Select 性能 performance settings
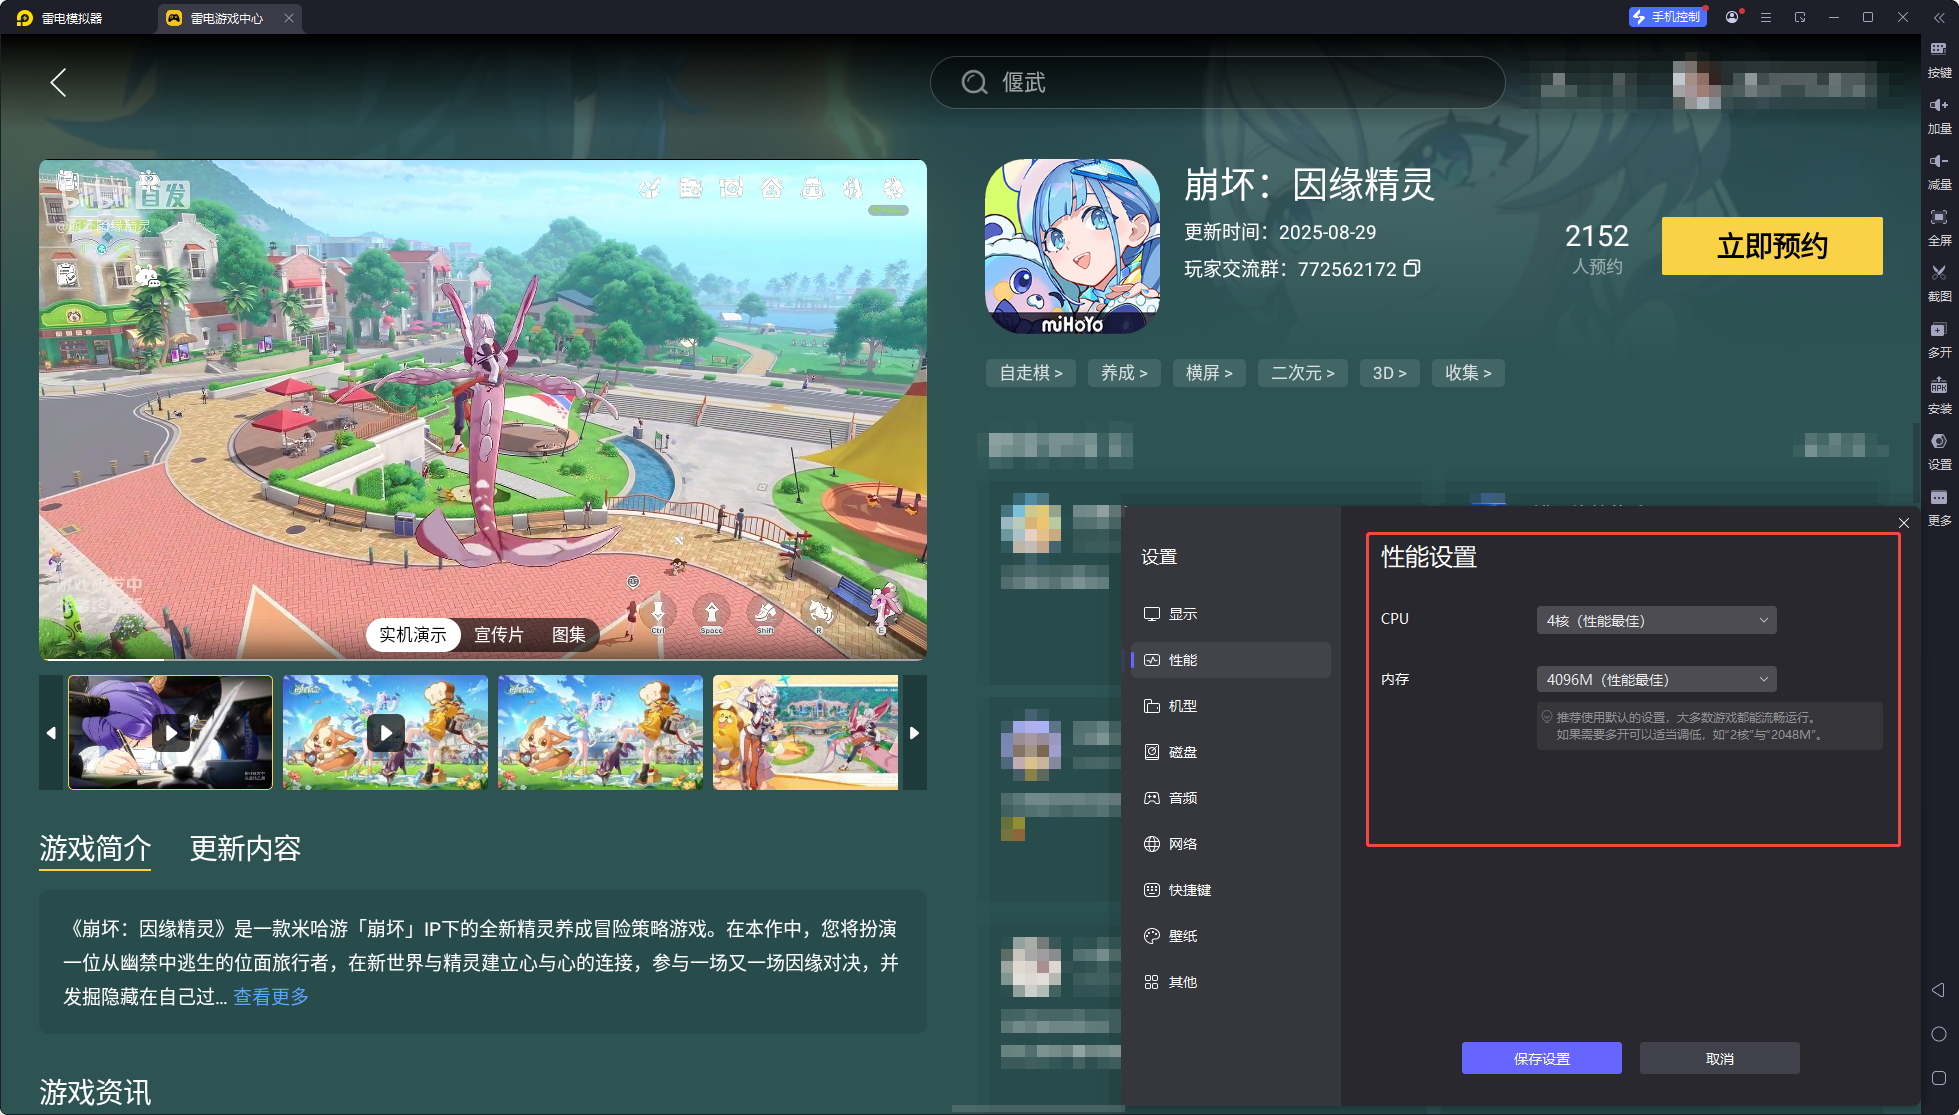Image resolution: width=1959 pixels, height=1115 pixels. click(x=1231, y=660)
